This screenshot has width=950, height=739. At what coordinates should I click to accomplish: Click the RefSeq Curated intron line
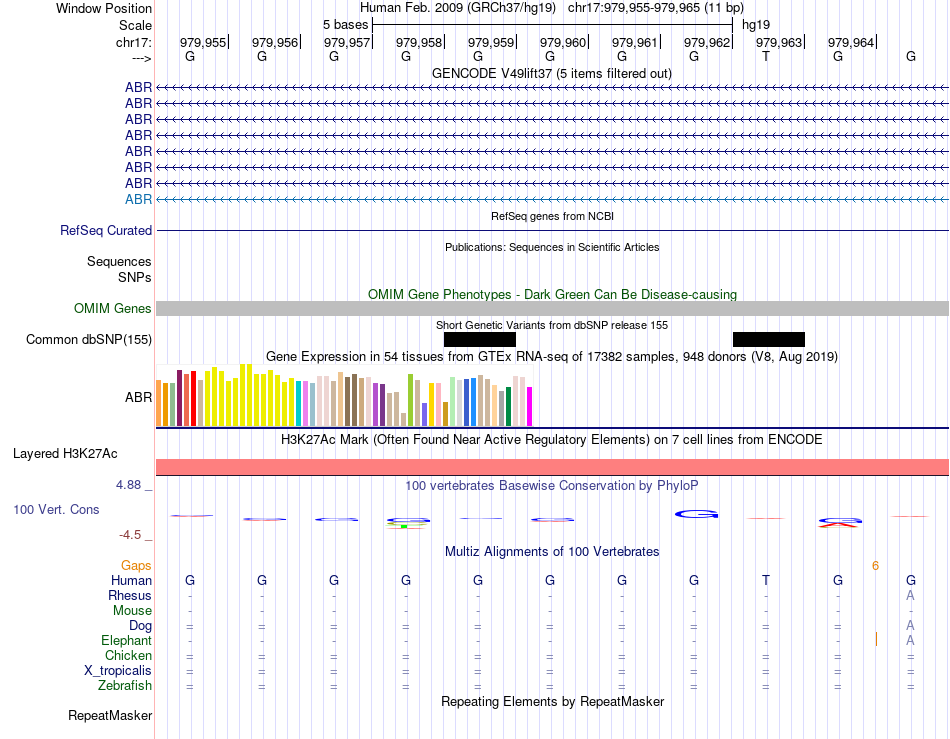[x=552, y=231]
